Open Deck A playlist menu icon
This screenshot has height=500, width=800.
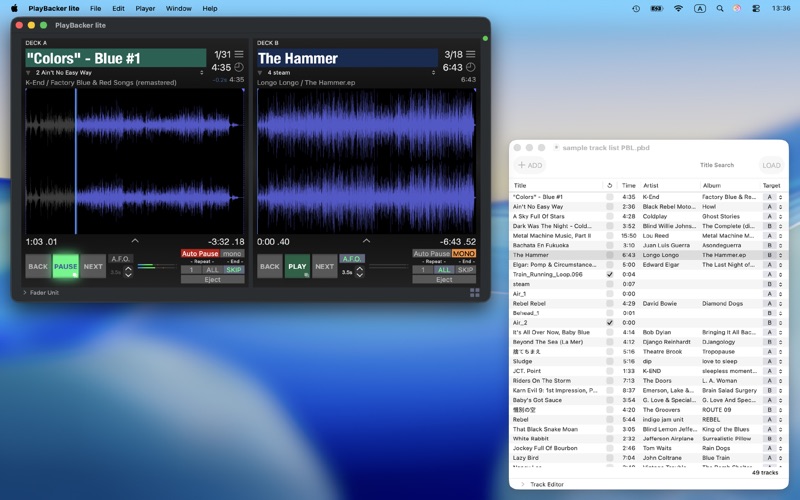239,54
